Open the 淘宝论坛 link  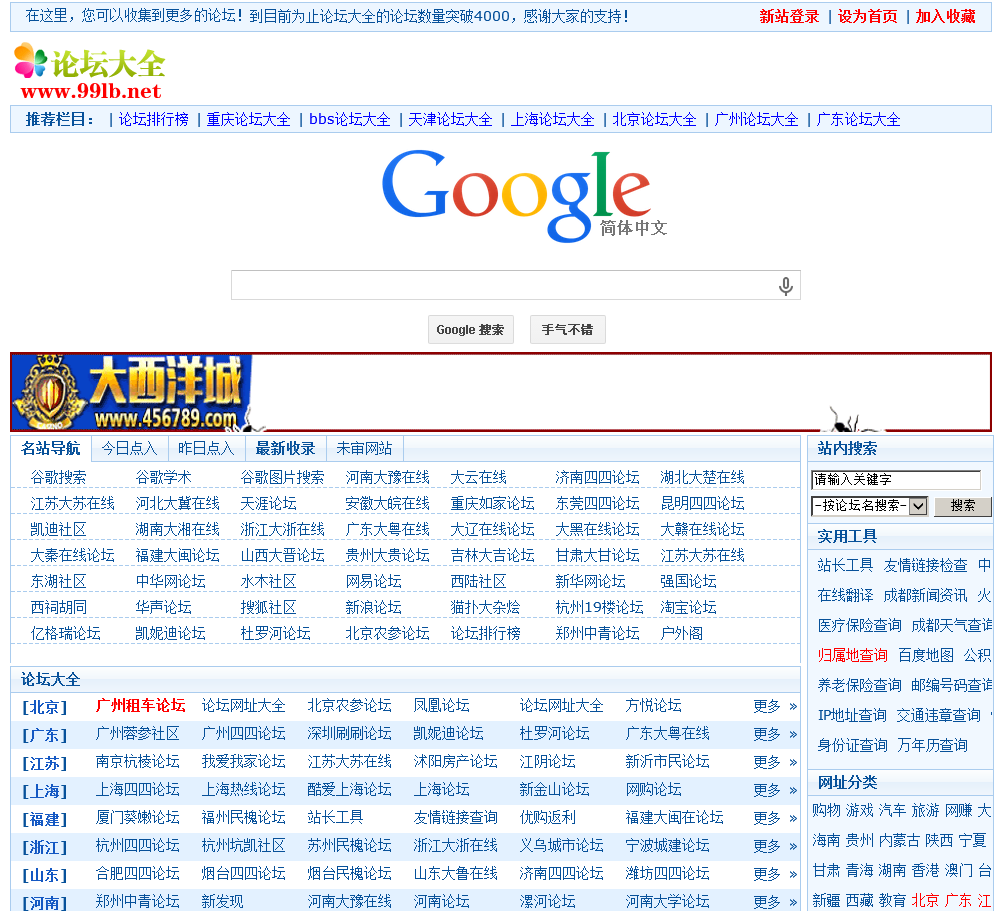pyautogui.click(x=688, y=608)
